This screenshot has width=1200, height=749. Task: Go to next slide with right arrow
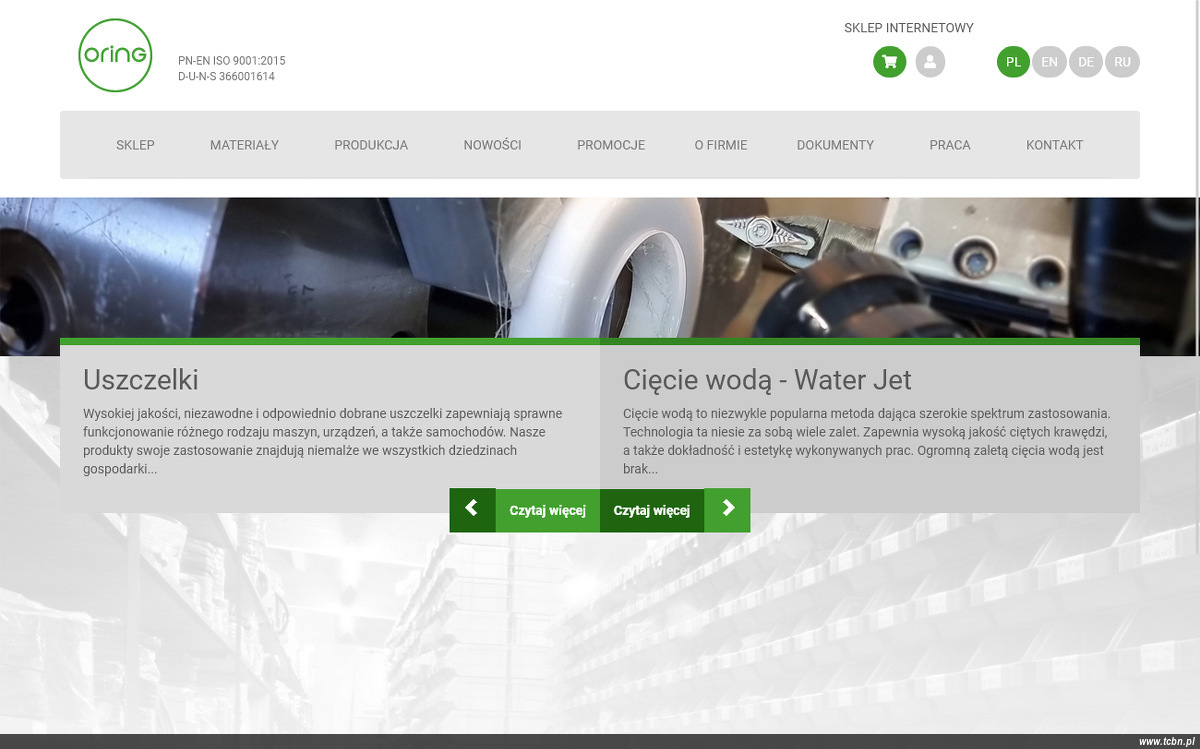[727, 510]
